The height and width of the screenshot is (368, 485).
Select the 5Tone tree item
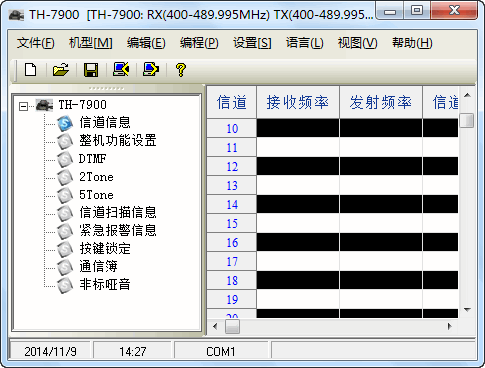click(96, 195)
